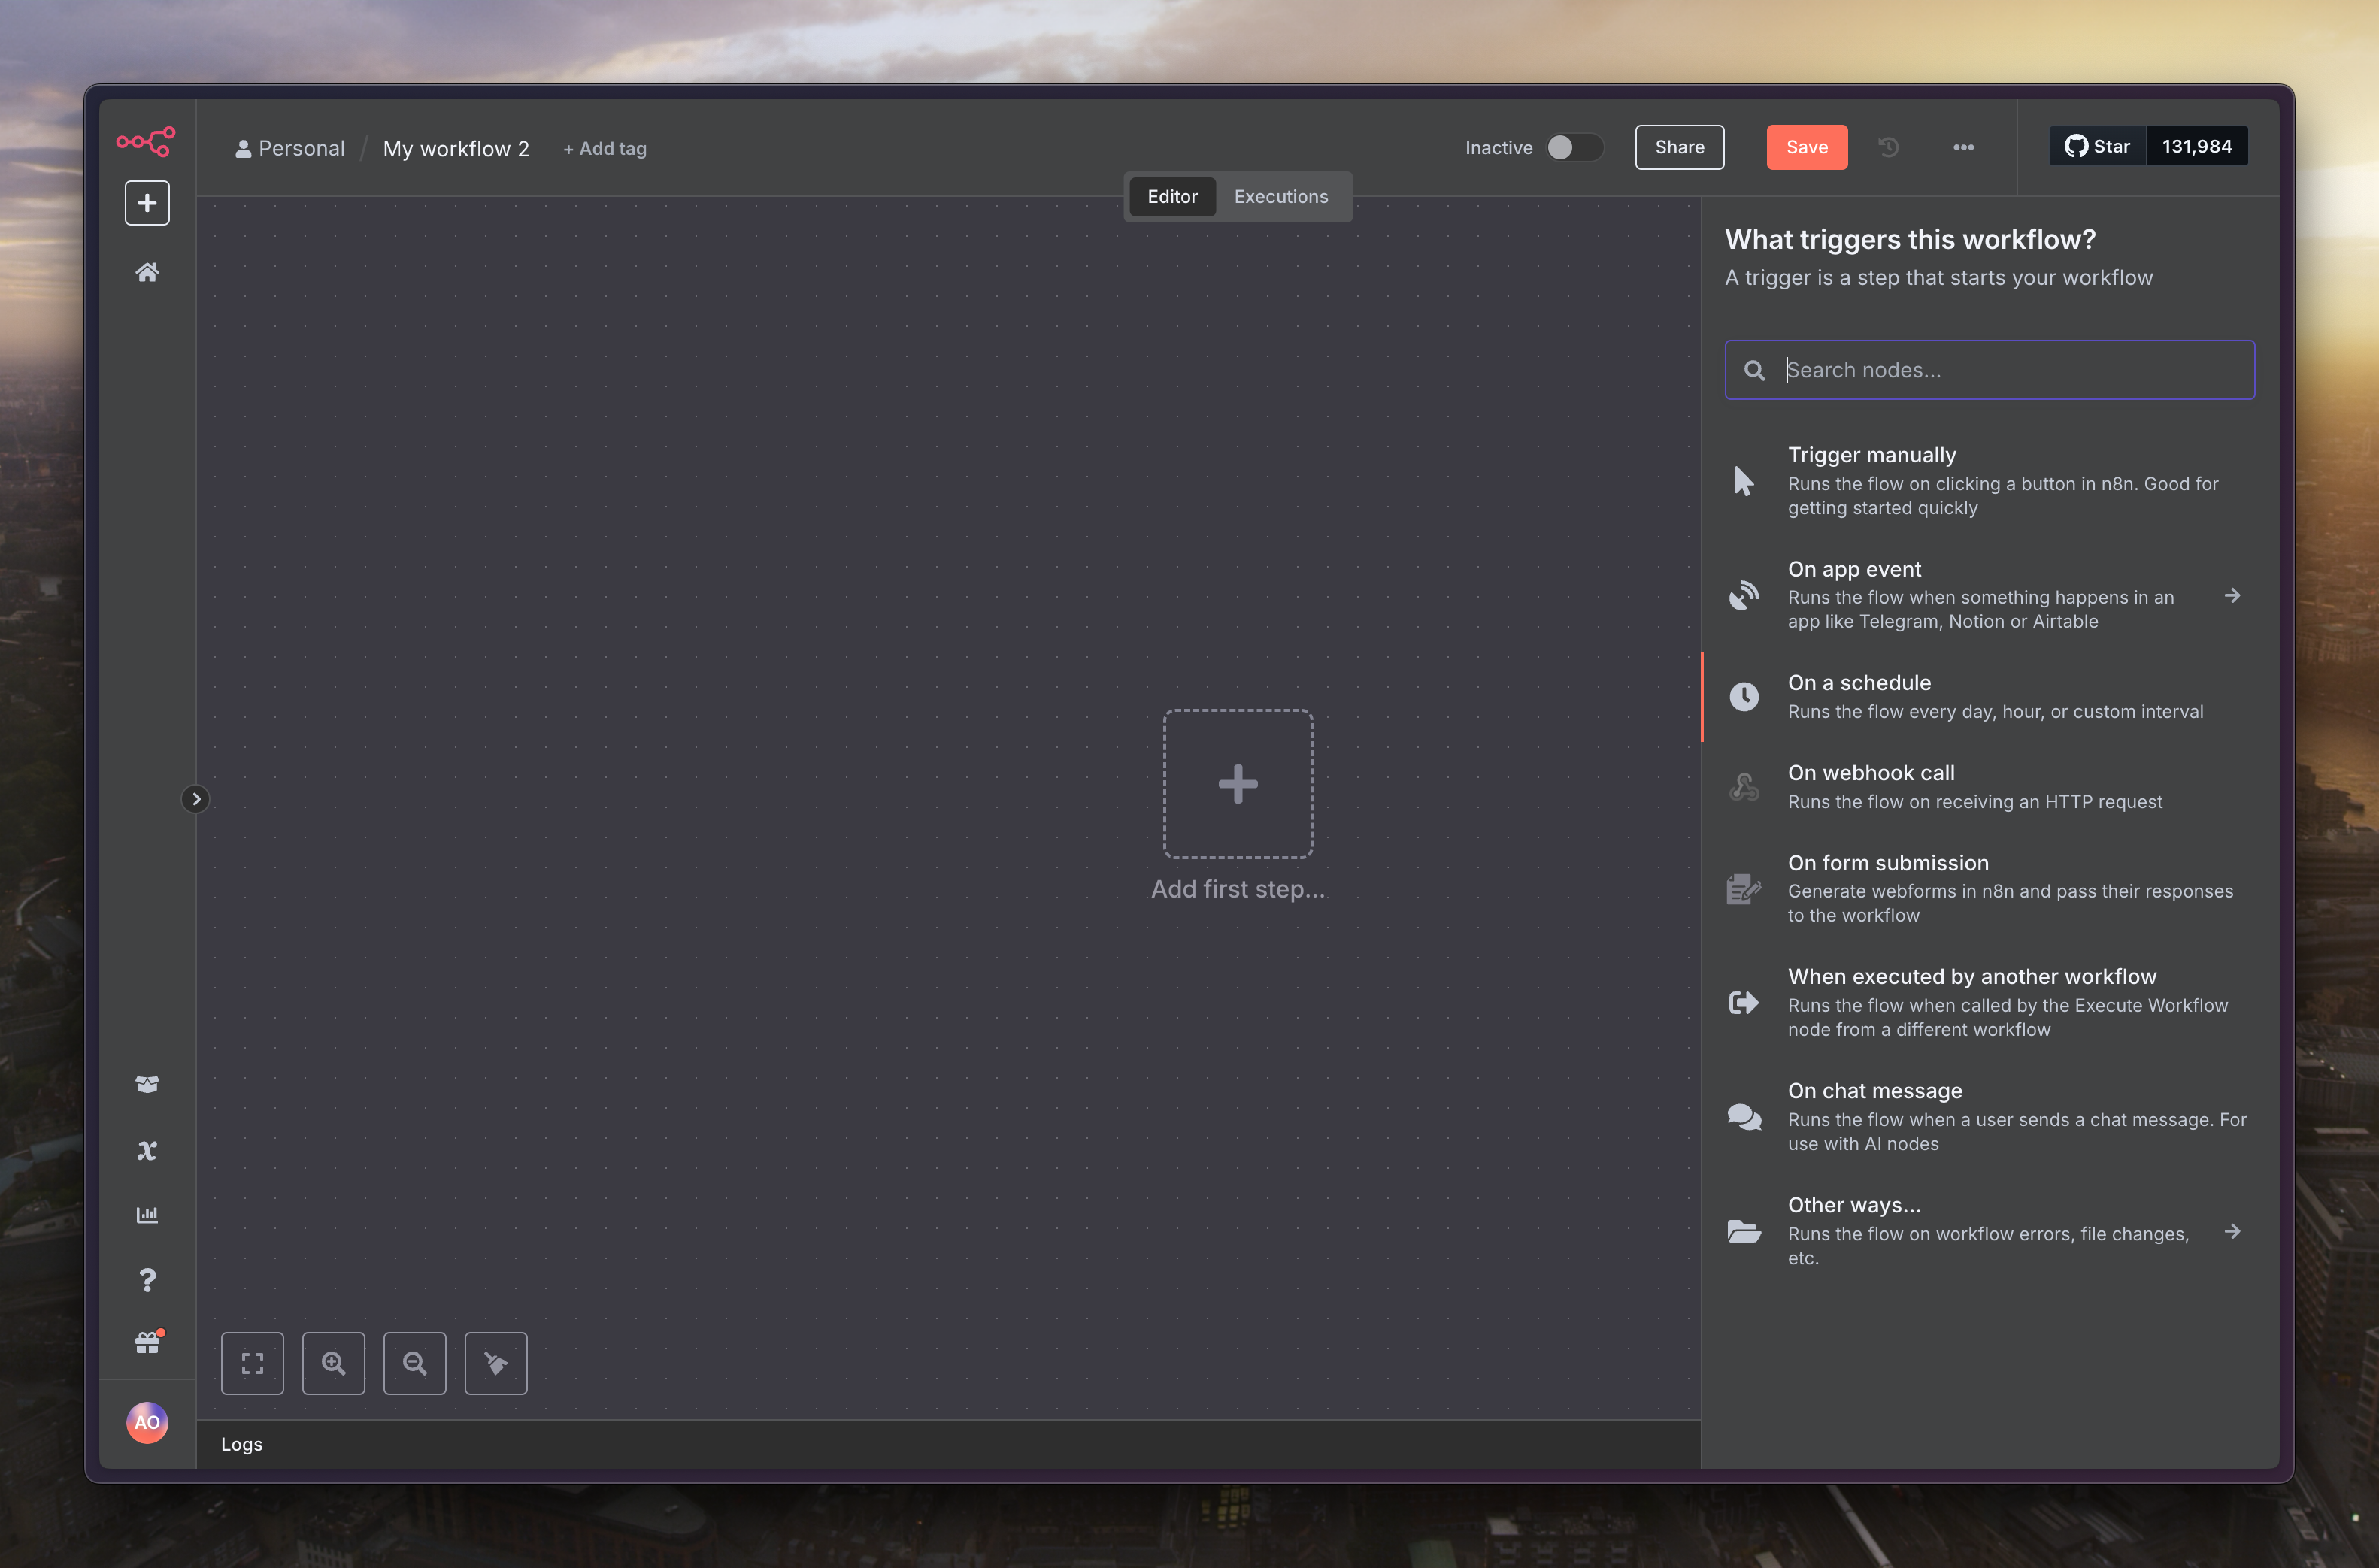Expand the collapsed left sidebar chevron
Viewport: 2379px width, 1568px height.
(x=196, y=799)
